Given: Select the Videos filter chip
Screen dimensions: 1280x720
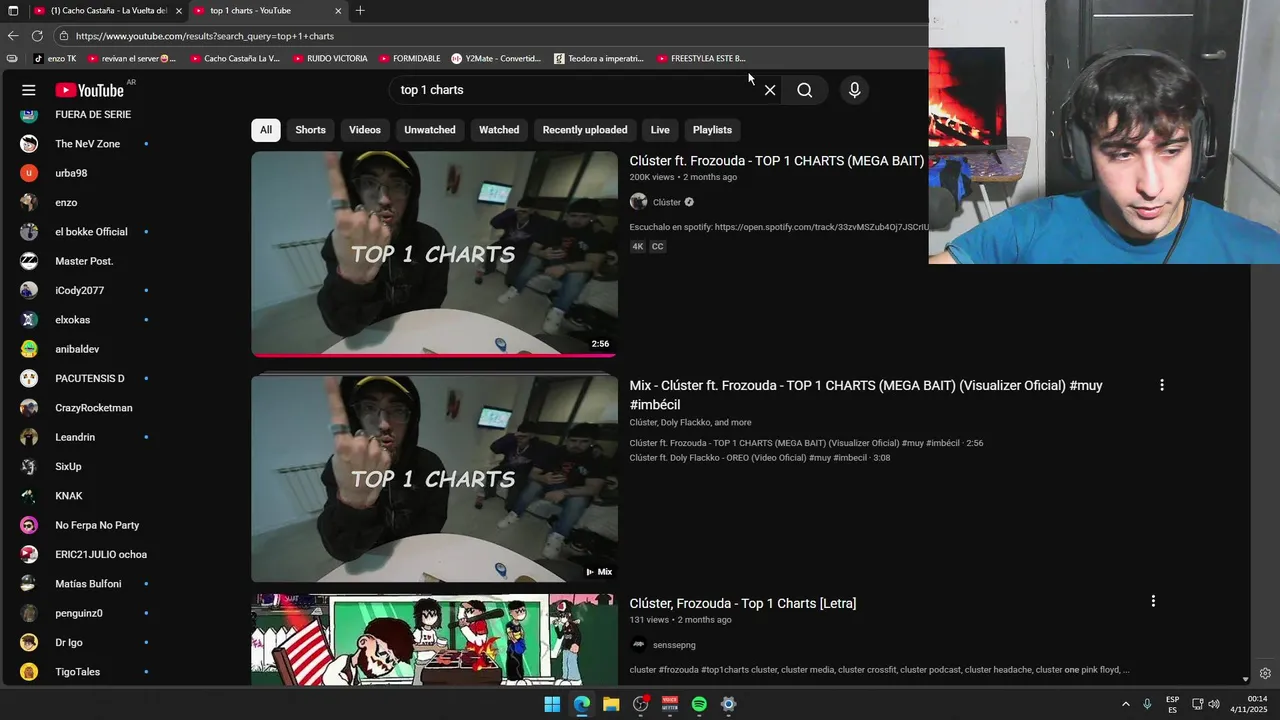Looking at the screenshot, I should pyautogui.click(x=365, y=130).
